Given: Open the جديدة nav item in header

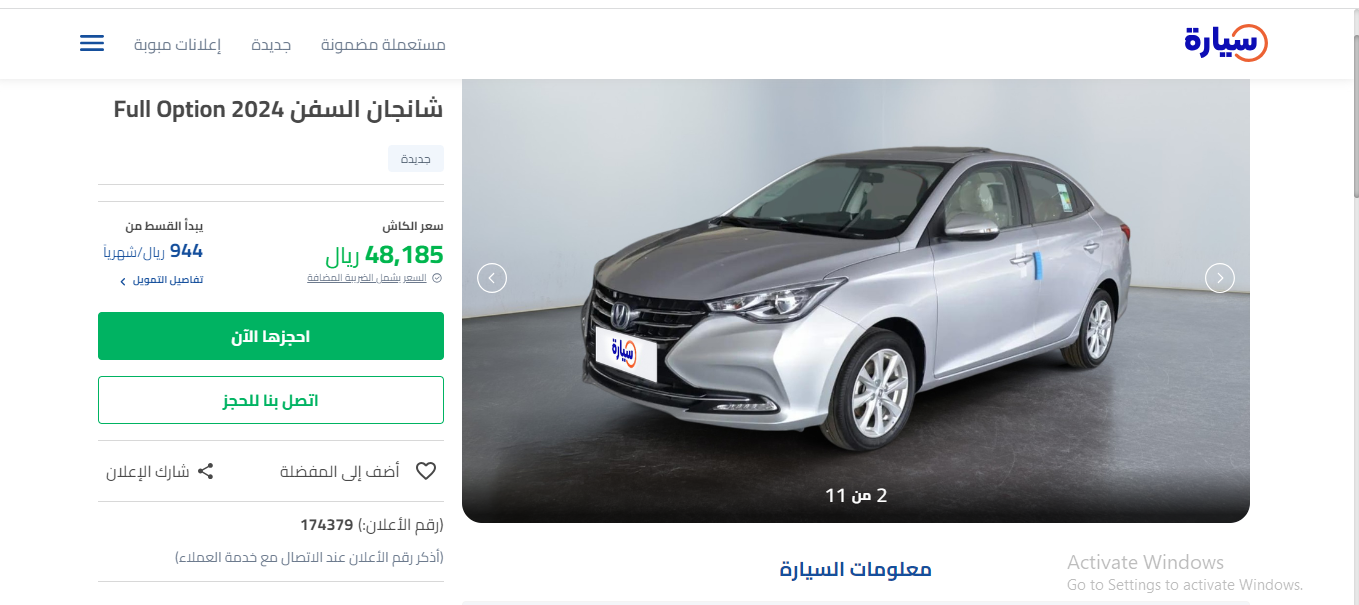Looking at the screenshot, I should point(271,45).
